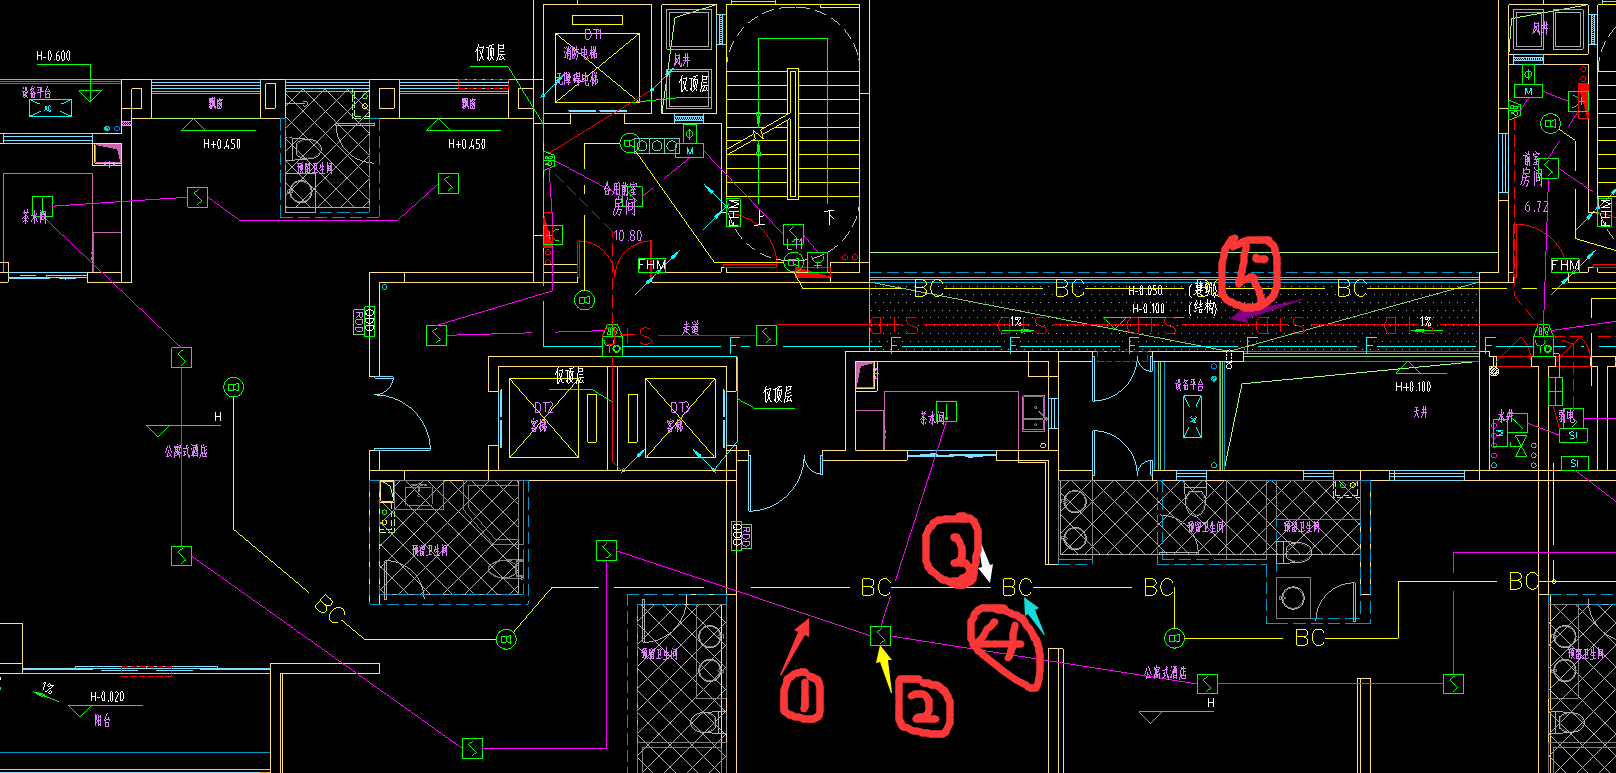Image resolution: width=1616 pixels, height=773 pixels.
Task: Click detector box overlapping the left 茶水间 label
Action: pos(42,206)
